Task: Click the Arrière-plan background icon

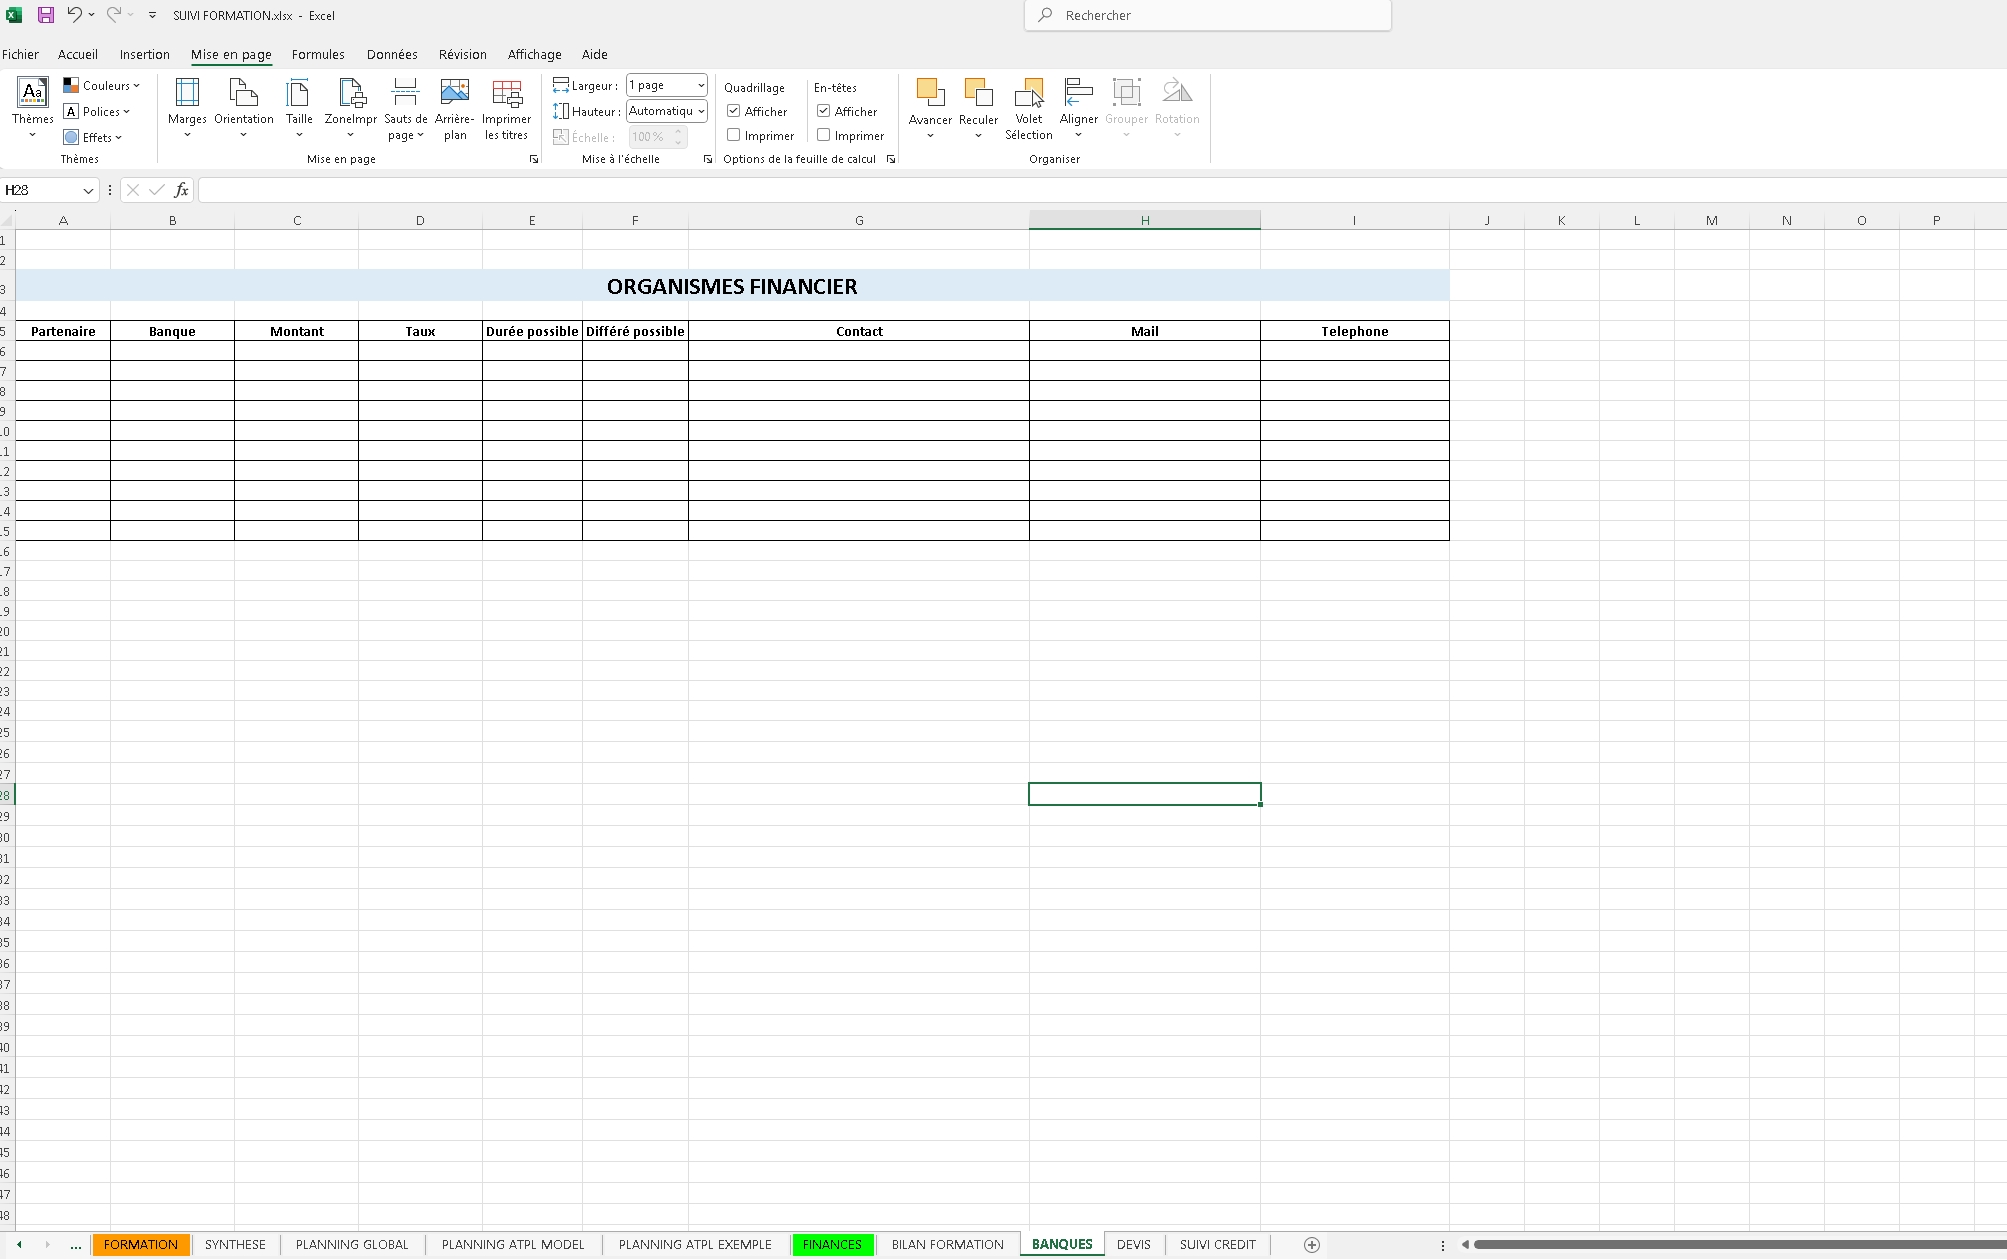Action: pyautogui.click(x=454, y=93)
